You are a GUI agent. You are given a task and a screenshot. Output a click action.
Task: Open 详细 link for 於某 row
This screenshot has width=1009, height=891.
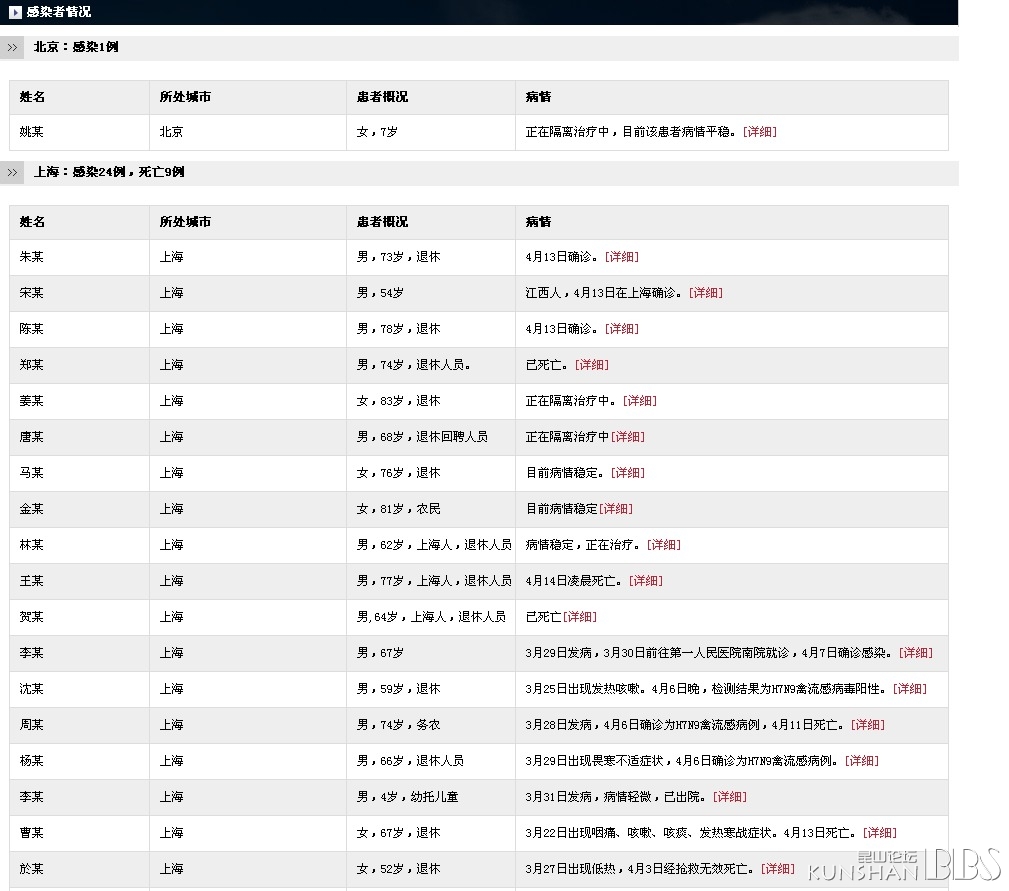click(x=777, y=869)
